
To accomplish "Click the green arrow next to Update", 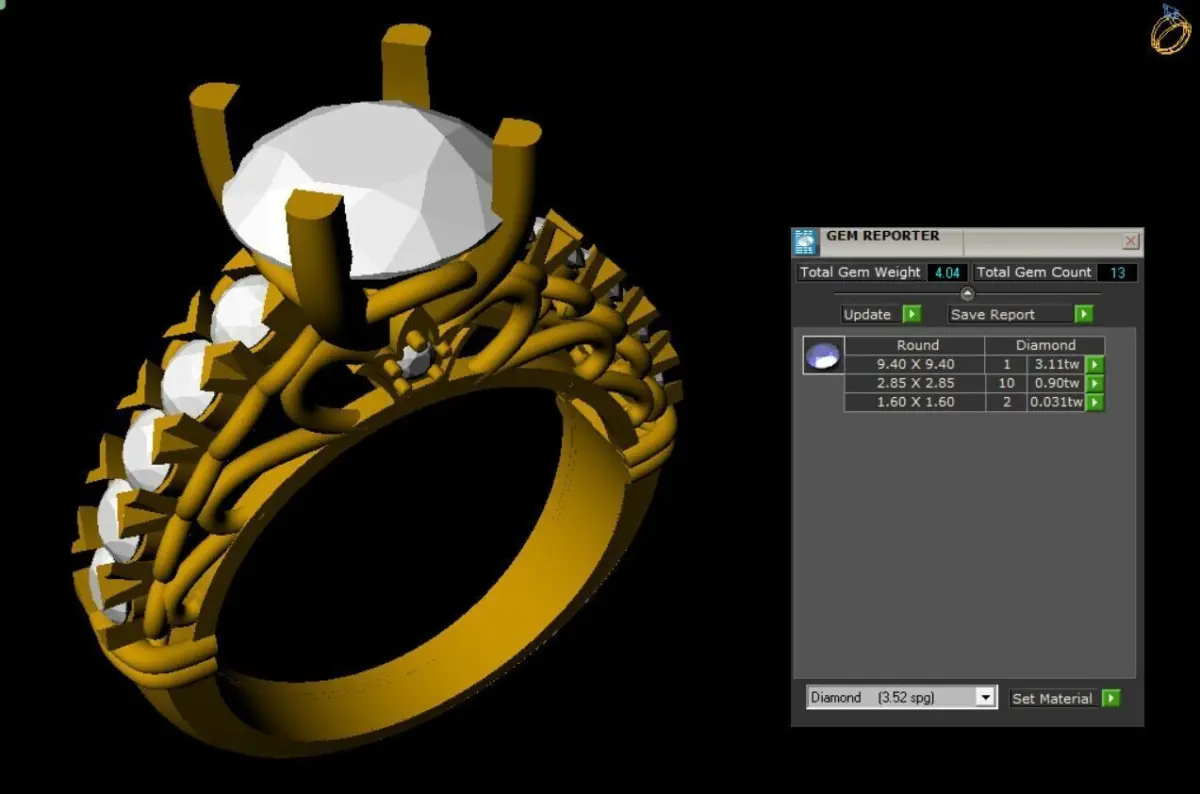I will [911, 314].
